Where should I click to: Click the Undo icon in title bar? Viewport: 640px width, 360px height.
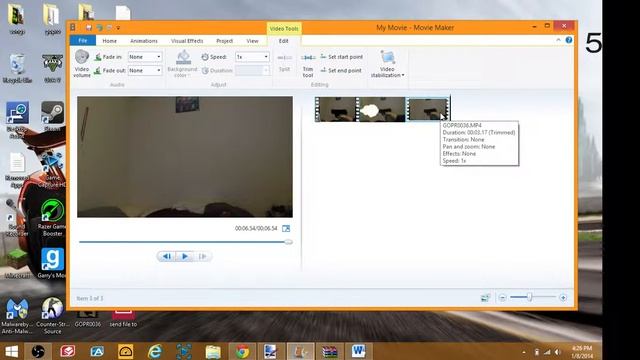[x=99, y=27]
